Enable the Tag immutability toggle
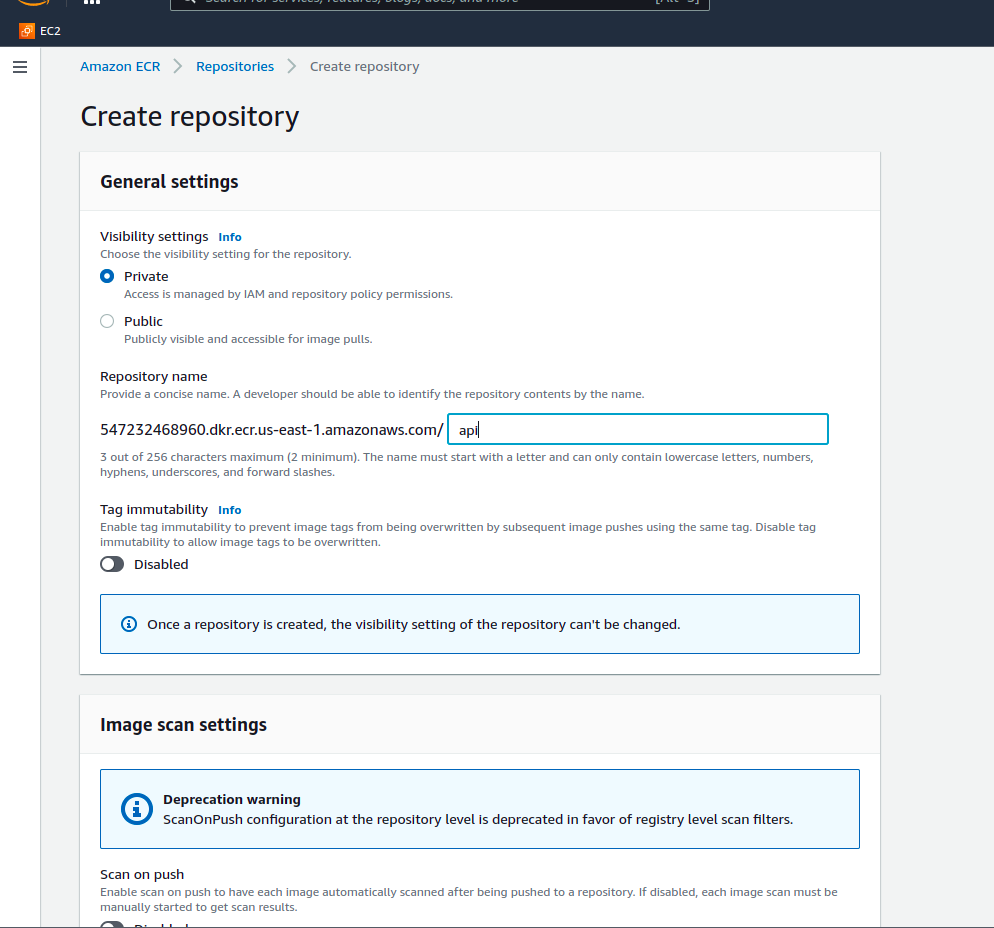Screen dimensions: 994x928 (112, 564)
